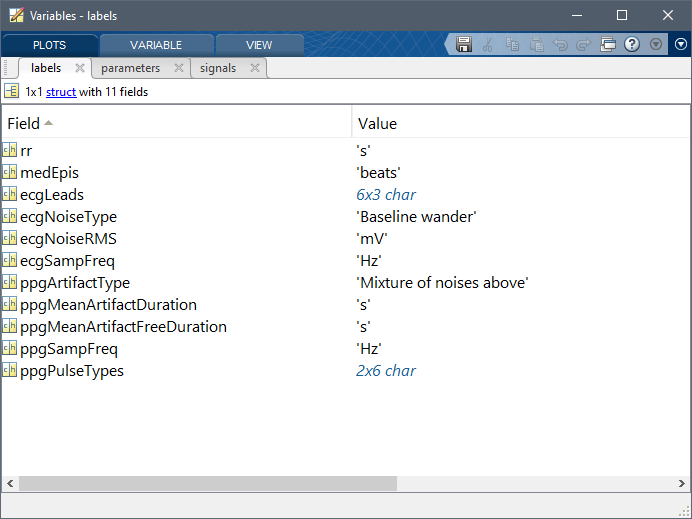
Task: Click the Copy icon in the toolbar
Action: coord(512,44)
